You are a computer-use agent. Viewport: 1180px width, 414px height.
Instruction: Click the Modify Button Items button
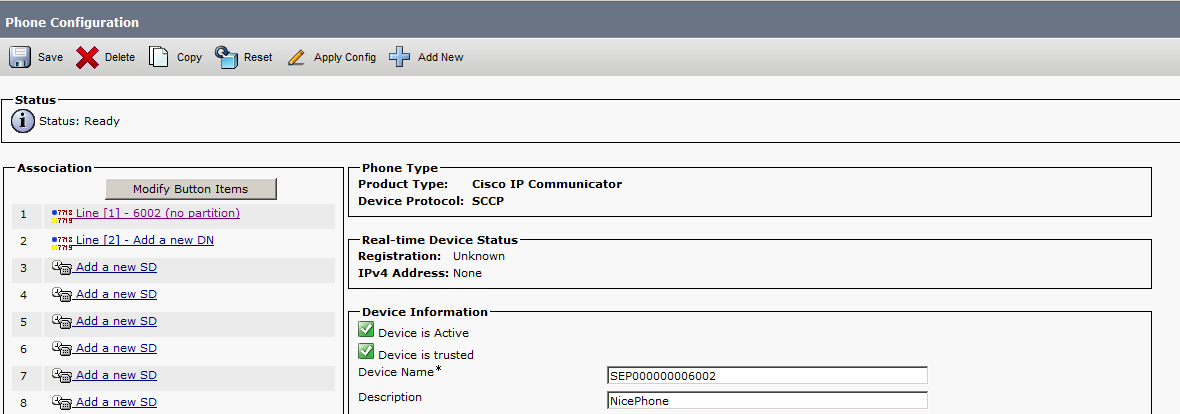coord(190,189)
